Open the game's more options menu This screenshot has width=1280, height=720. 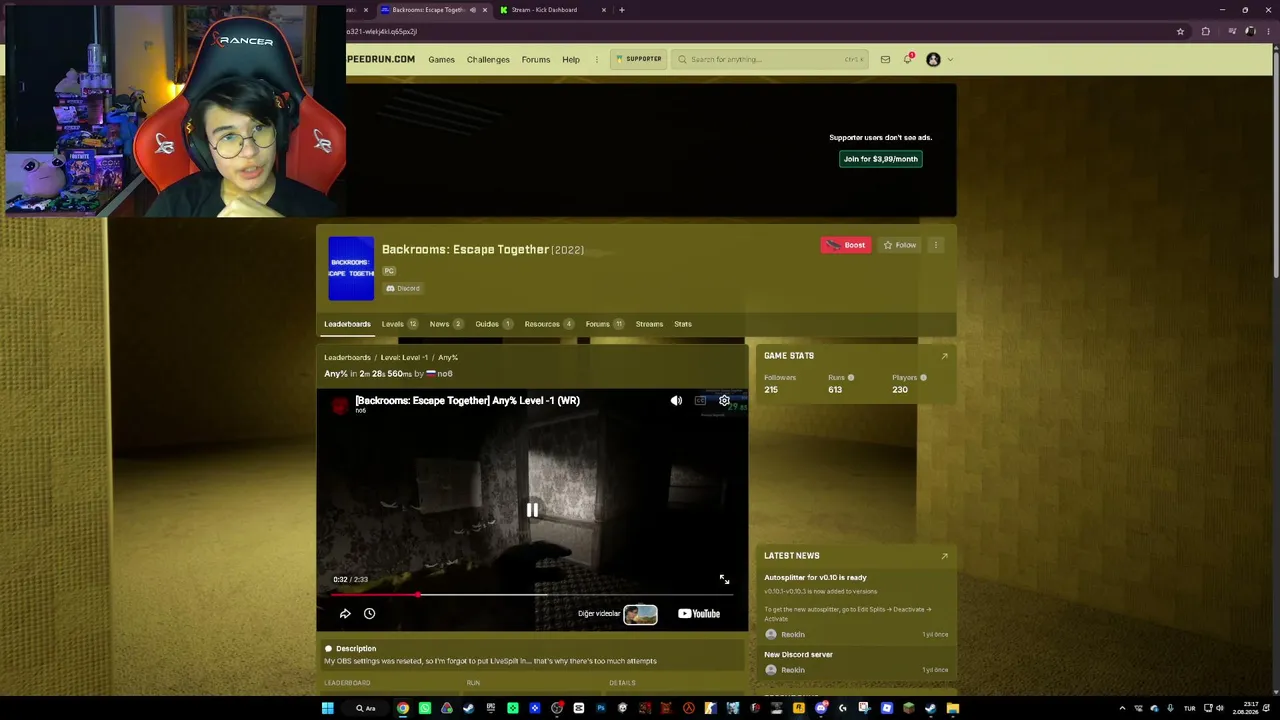936,245
